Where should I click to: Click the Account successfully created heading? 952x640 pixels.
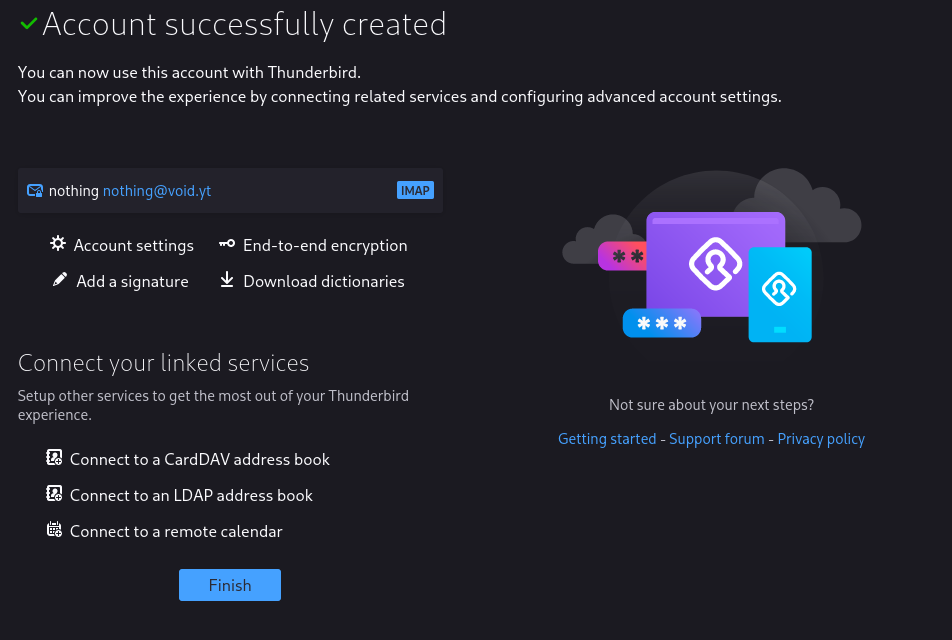pyautogui.click(x=244, y=25)
